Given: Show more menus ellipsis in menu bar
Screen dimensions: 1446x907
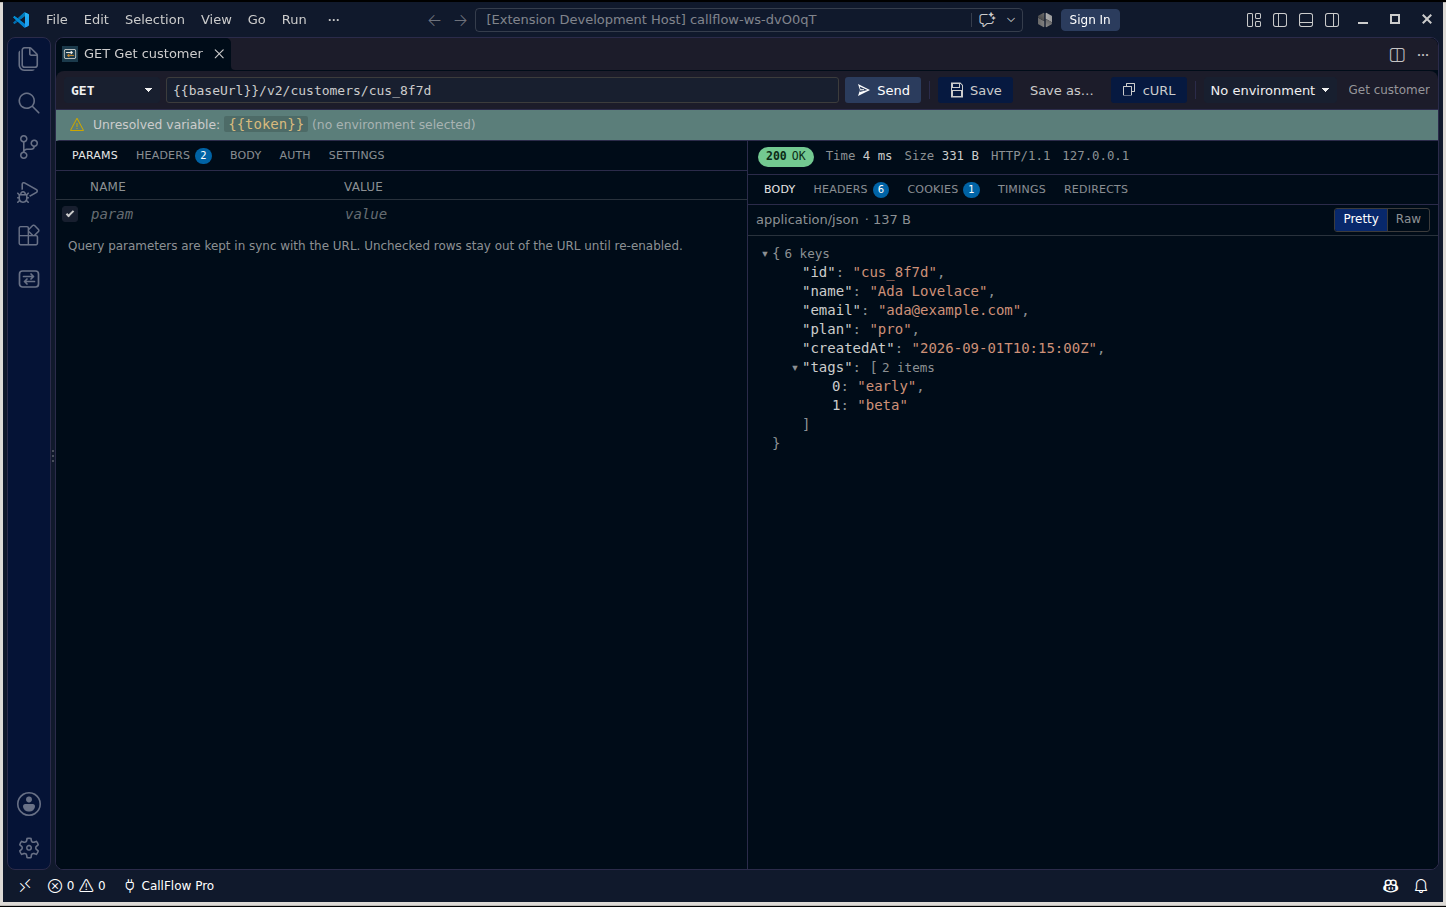Looking at the screenshot, I should pos(334,20).
